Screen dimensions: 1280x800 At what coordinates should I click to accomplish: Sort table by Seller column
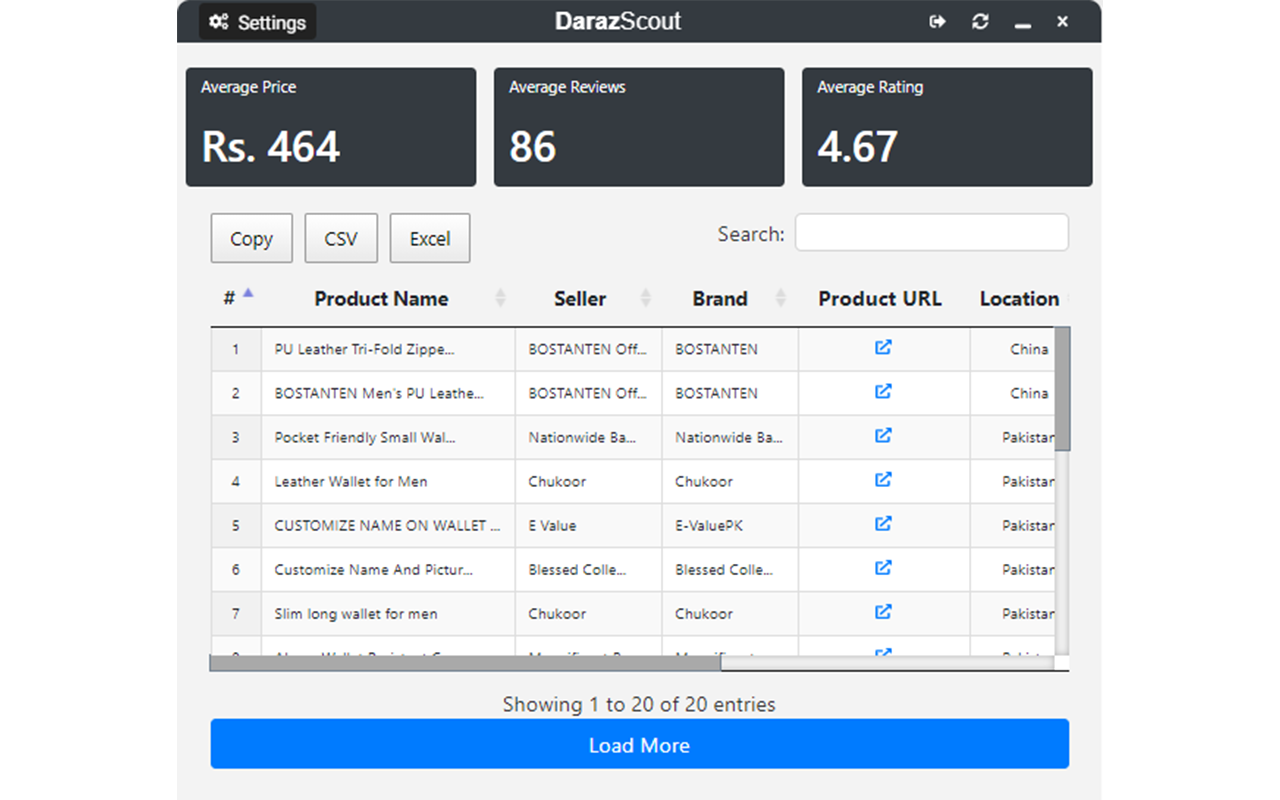[580, 299]
